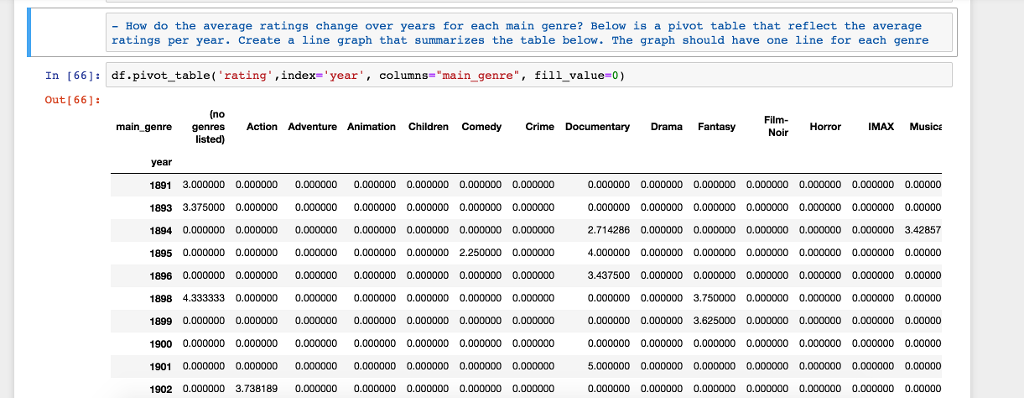Viewport: 1024px width, 398px height.
Task: Click the Film-Noir column header
Action: click(x=775, y=127)
